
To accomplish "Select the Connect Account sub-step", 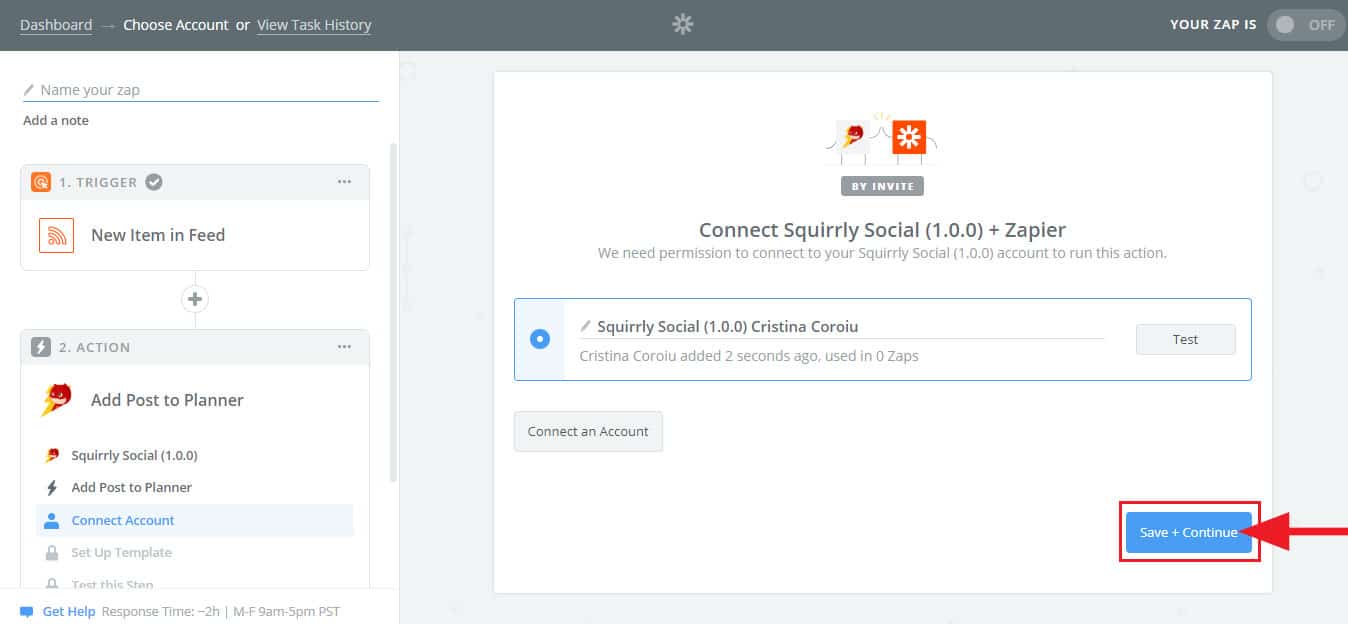I will pos(195,520).
